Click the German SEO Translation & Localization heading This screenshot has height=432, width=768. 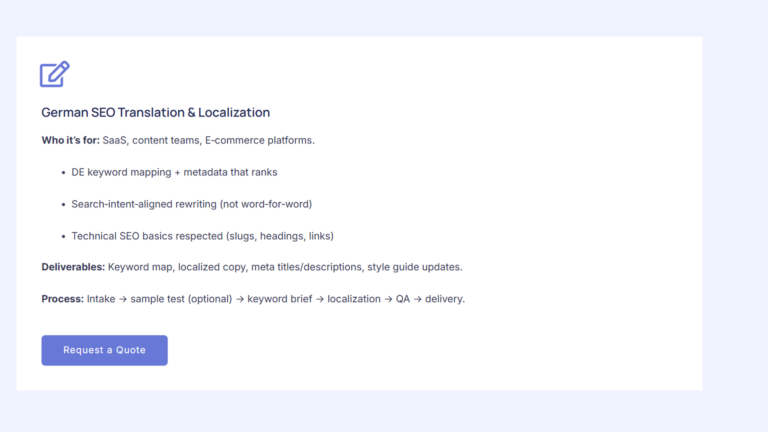coord(155,113)
